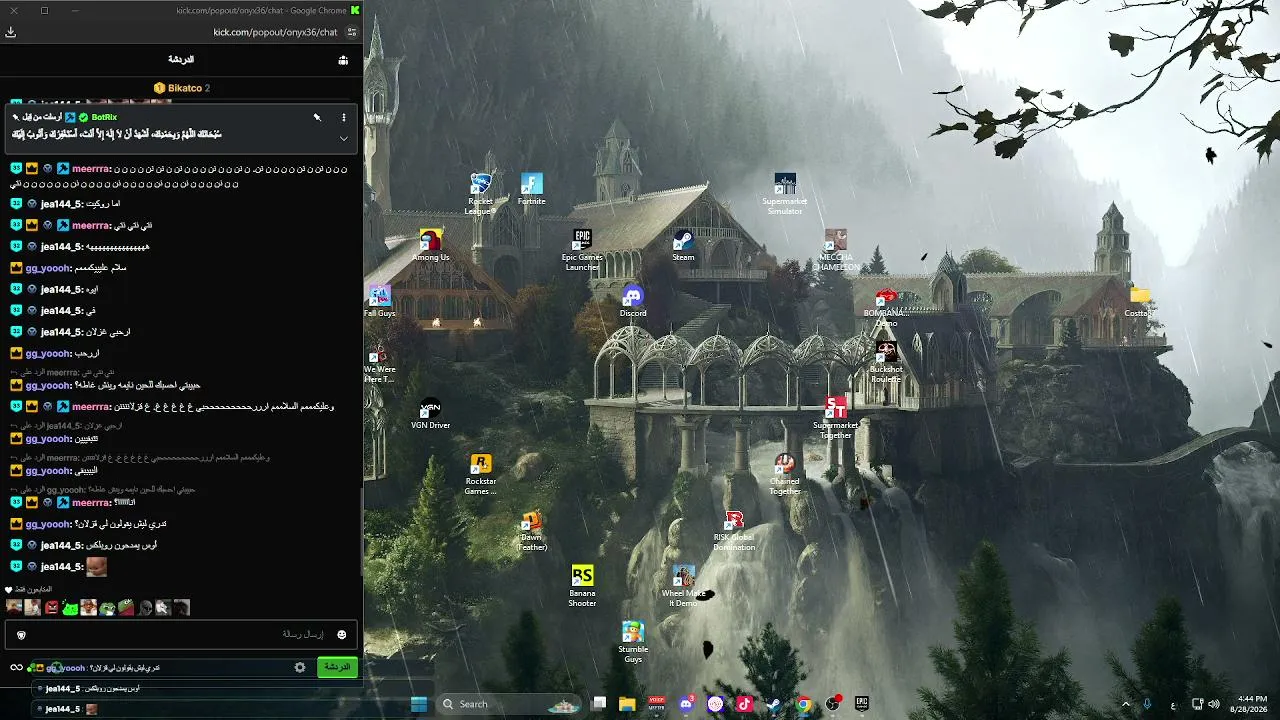Click the Bikatco leaderboard entry

182,88
